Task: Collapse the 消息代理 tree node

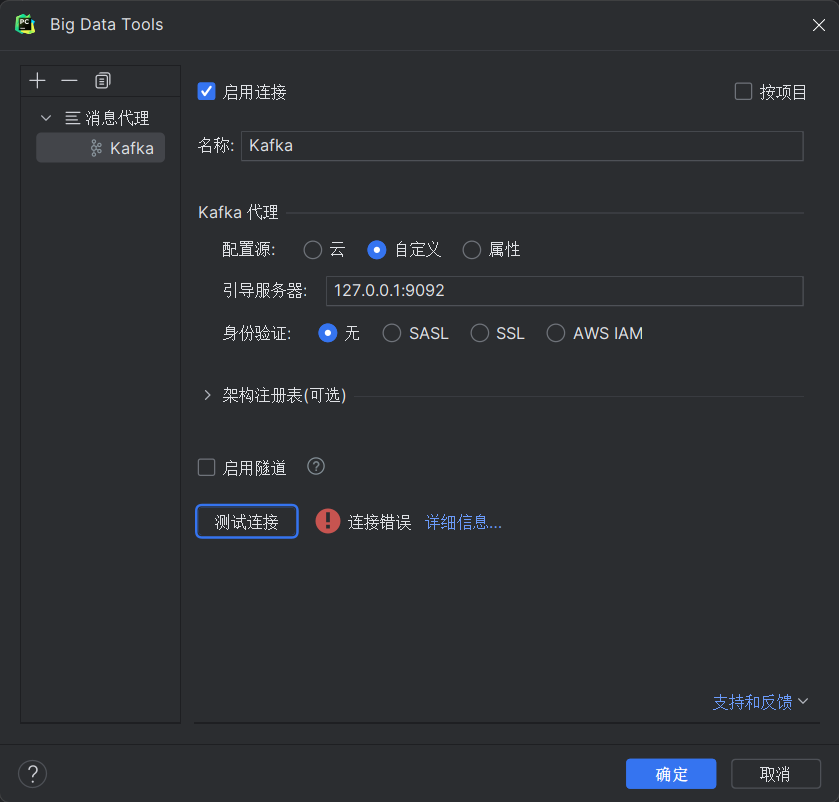Action: click(x=46, y=118)
